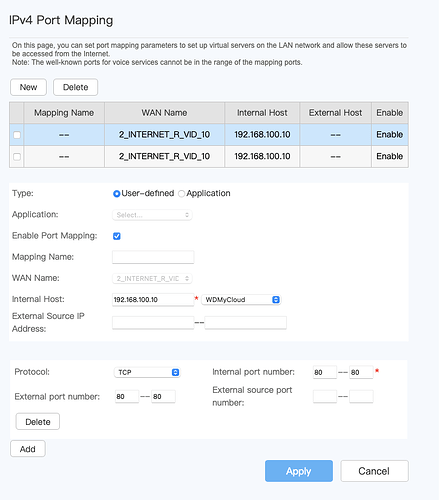Viewport: 440px width, 500px height.
Task: Tick the checkbox of the second mapping row
Action: (17, 157)
